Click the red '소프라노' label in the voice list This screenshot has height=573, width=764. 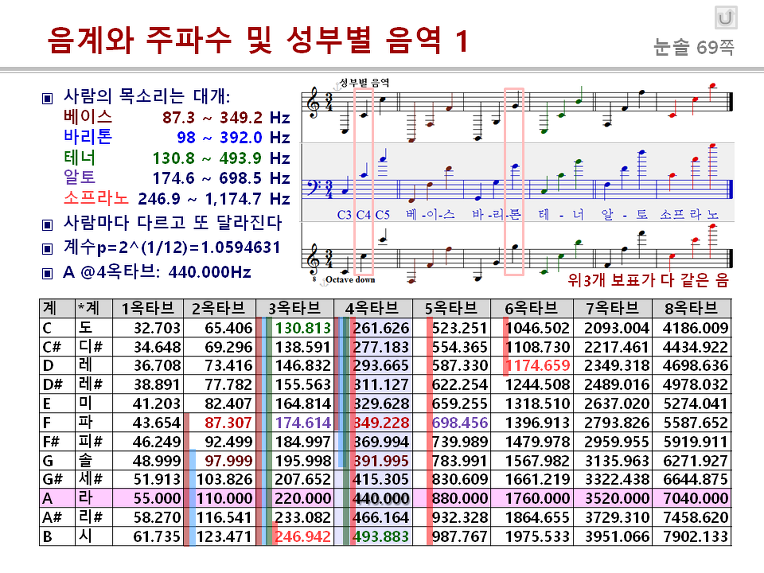click(96, 198)
